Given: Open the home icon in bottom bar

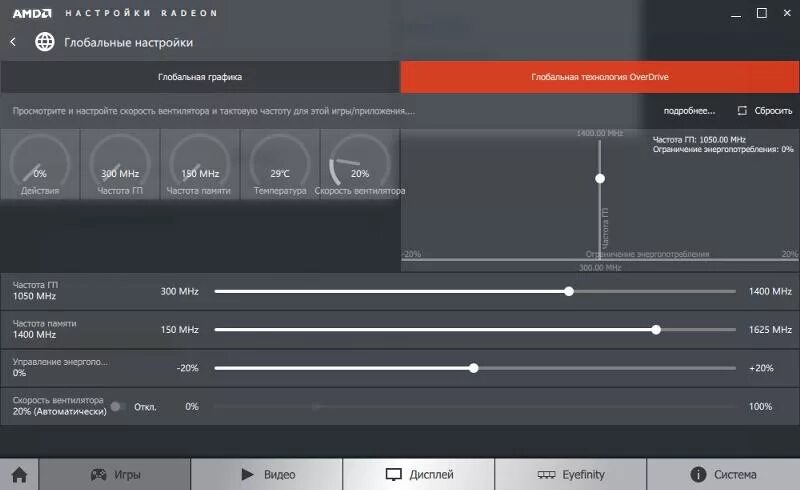Looking at the screenshot, I should click(x=19, y=475).
